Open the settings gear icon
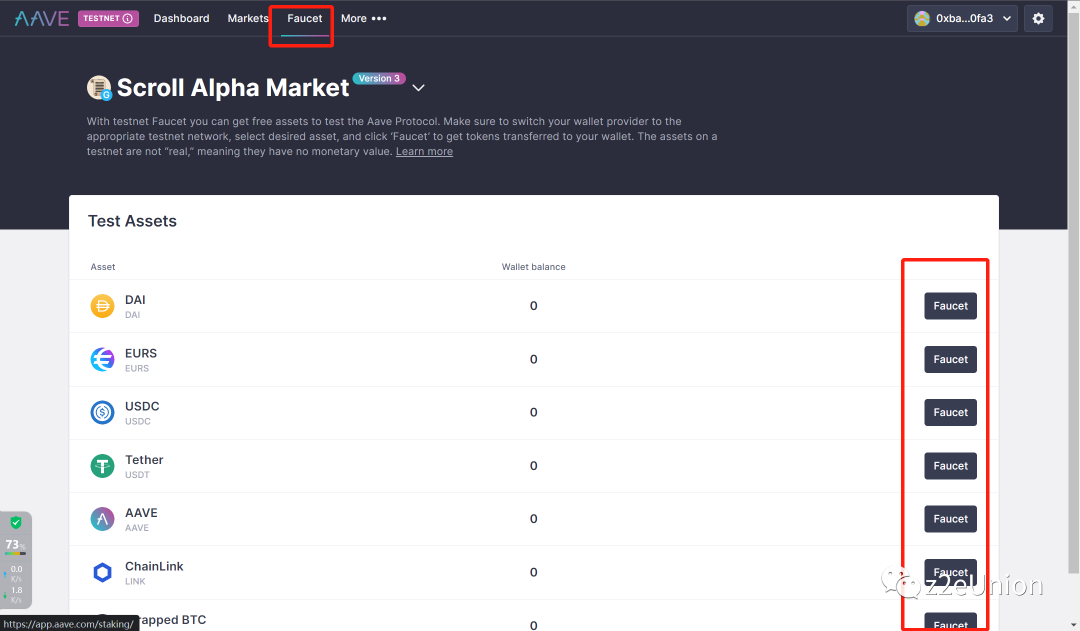The height and width of the screenshot is (631, 1080). [1038, 18]
